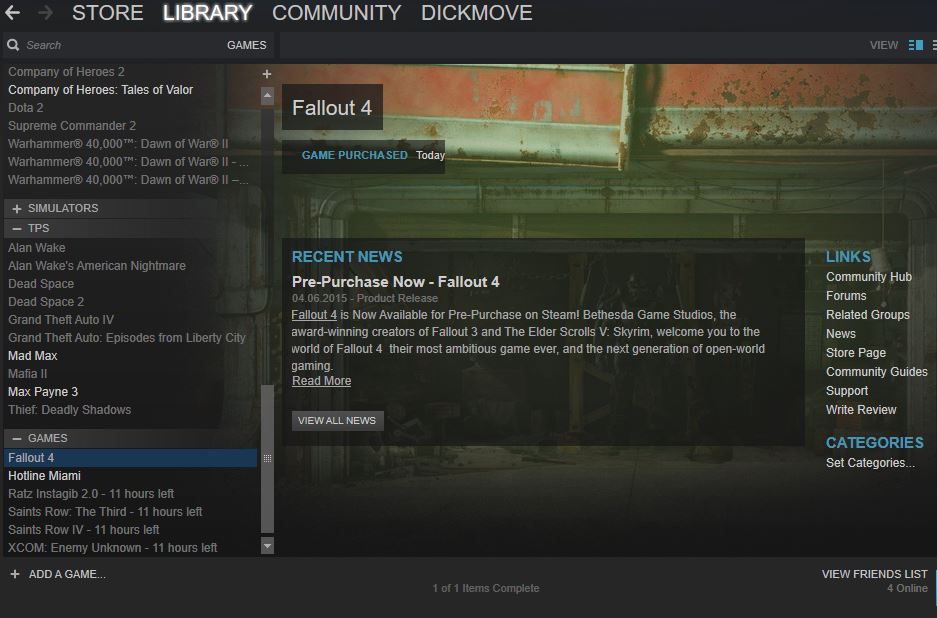Select Max Payne 3
Viewport: 937px width, 618px height.
43,391
